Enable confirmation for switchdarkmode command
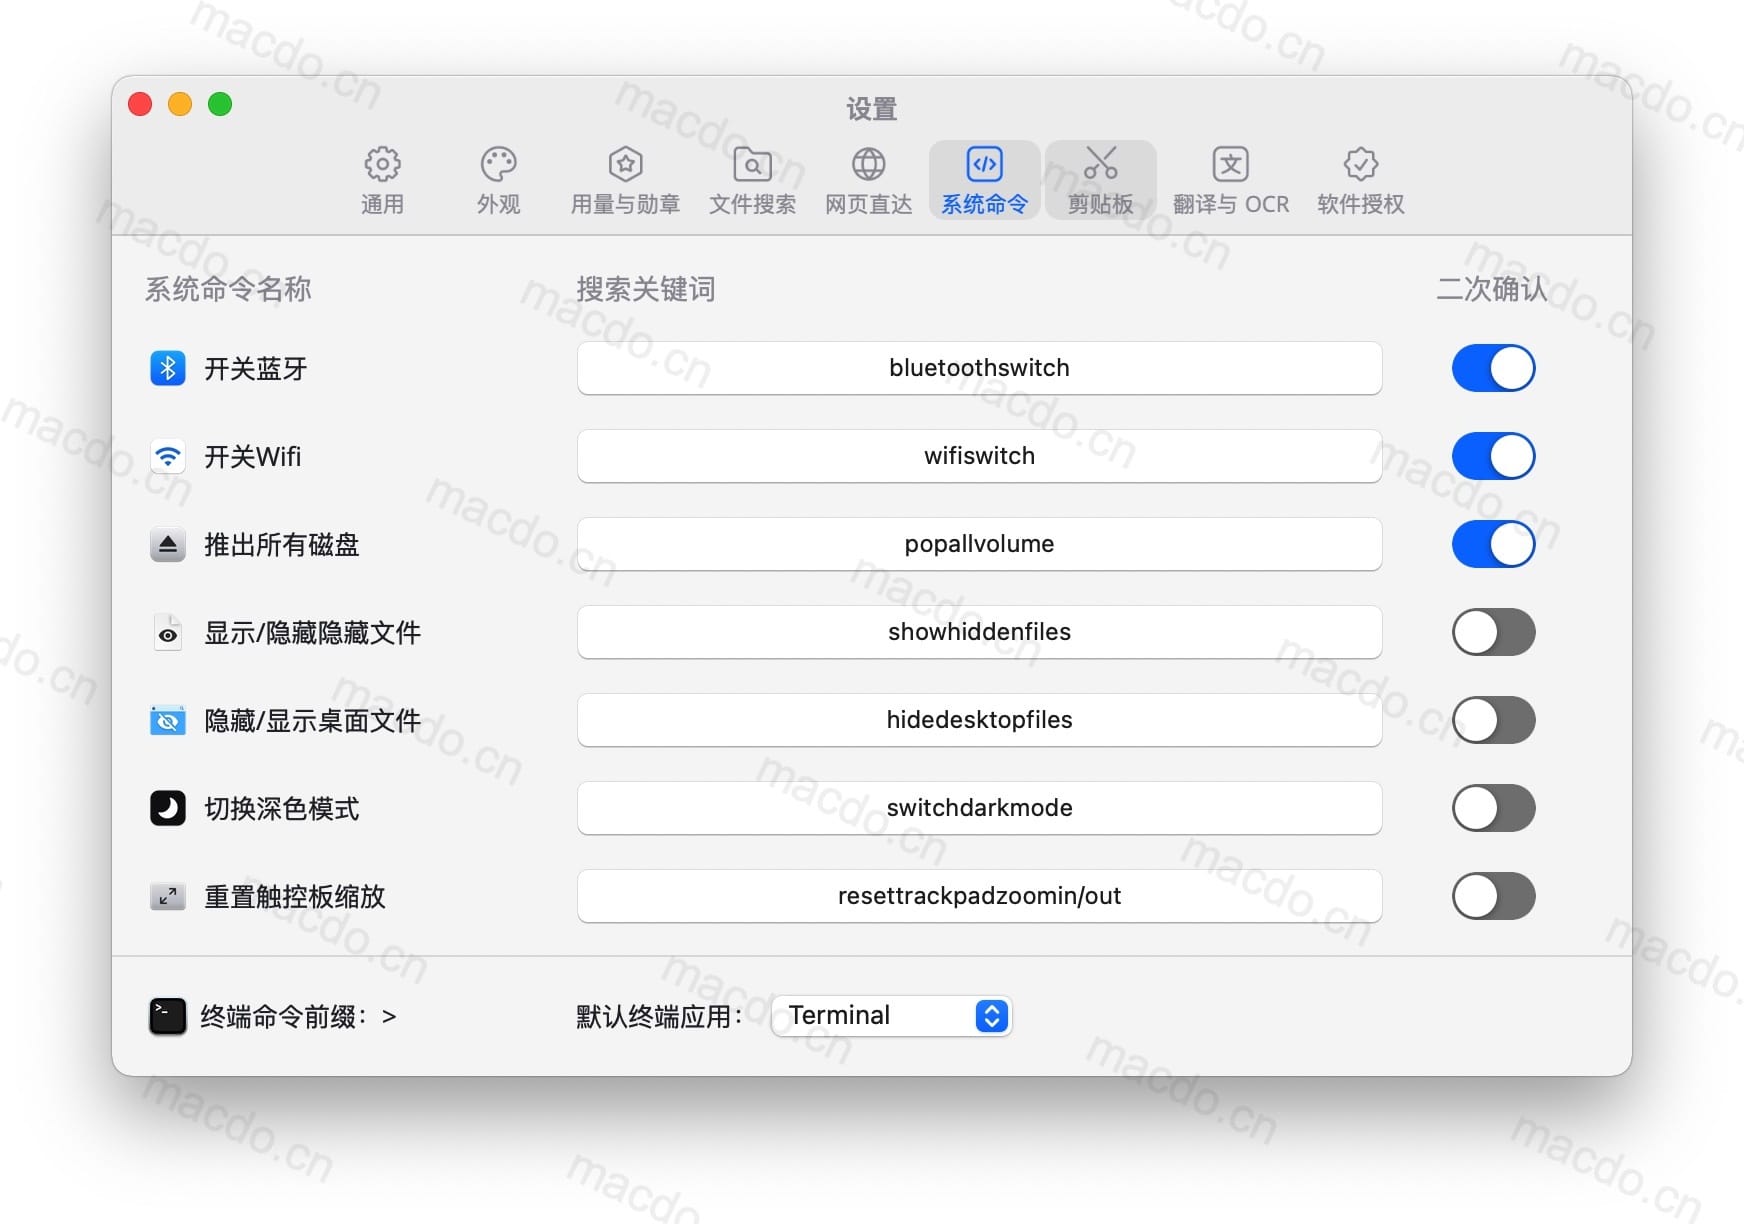Viewport: 1744px width, 1224px height. point(1493,808)
